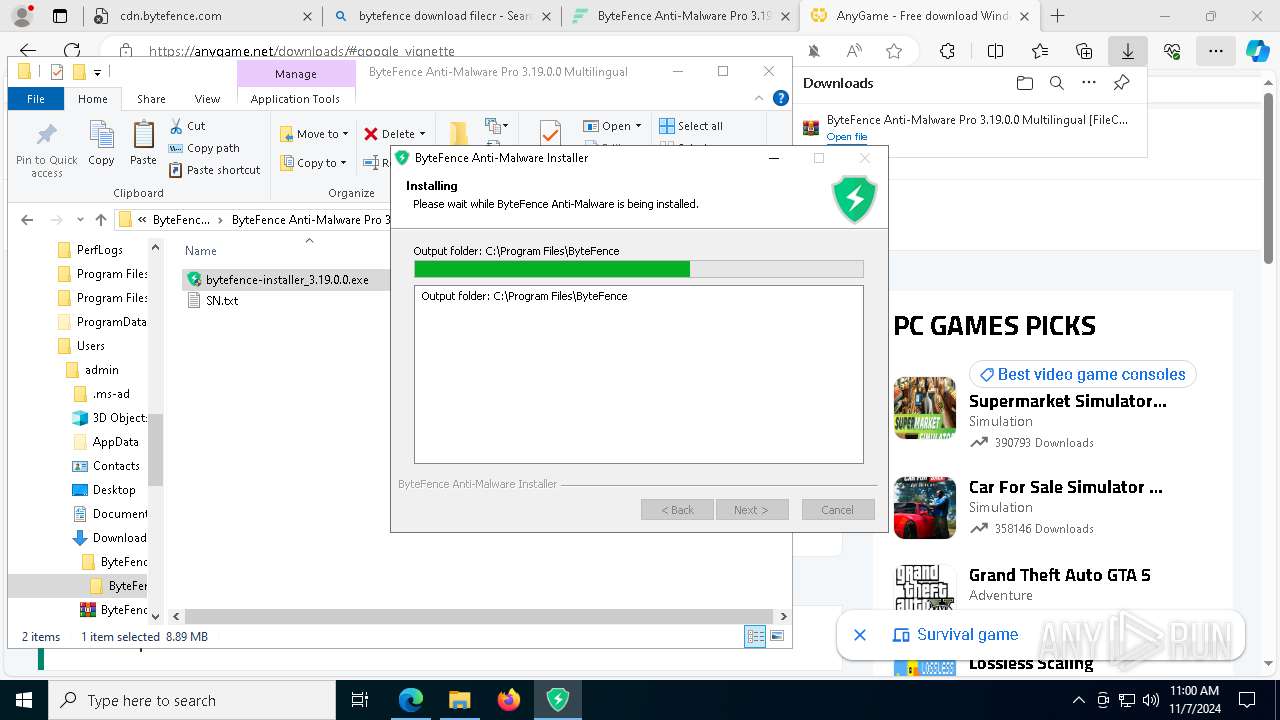Open recent locations dropdown in Explorer
This screenshot has height=720, width=1280.
click(80, 220)
